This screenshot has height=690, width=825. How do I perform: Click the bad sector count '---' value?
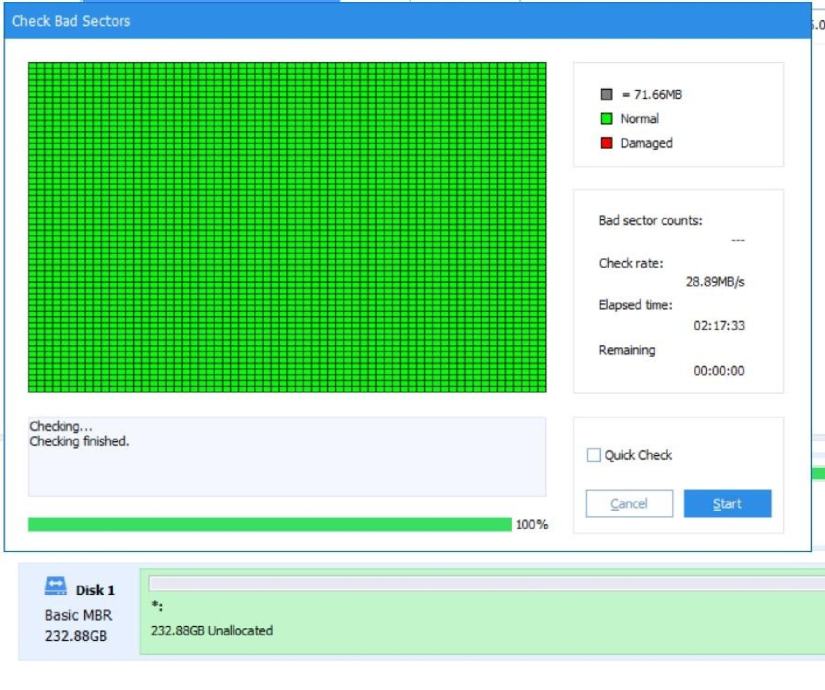[738, 240]
